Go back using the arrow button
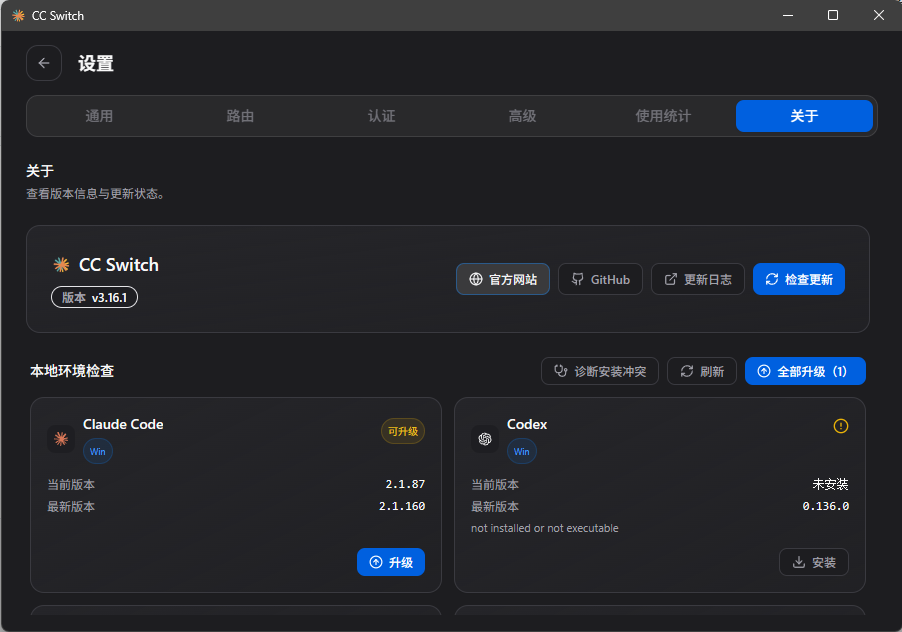The image size is (902, 632). pos(44,63)
